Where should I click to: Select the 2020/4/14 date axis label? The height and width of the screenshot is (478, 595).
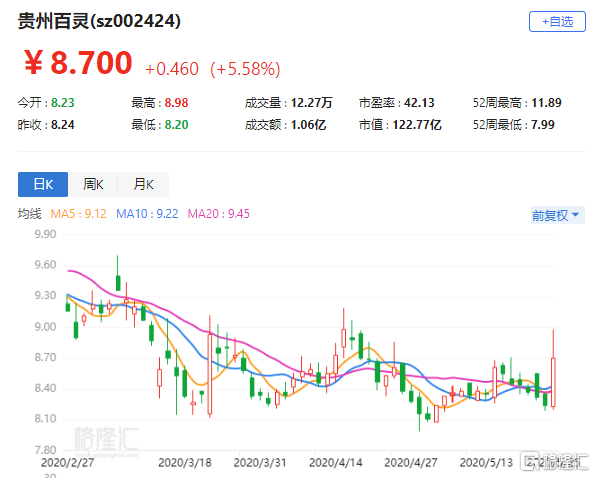[x=335, y=463]
